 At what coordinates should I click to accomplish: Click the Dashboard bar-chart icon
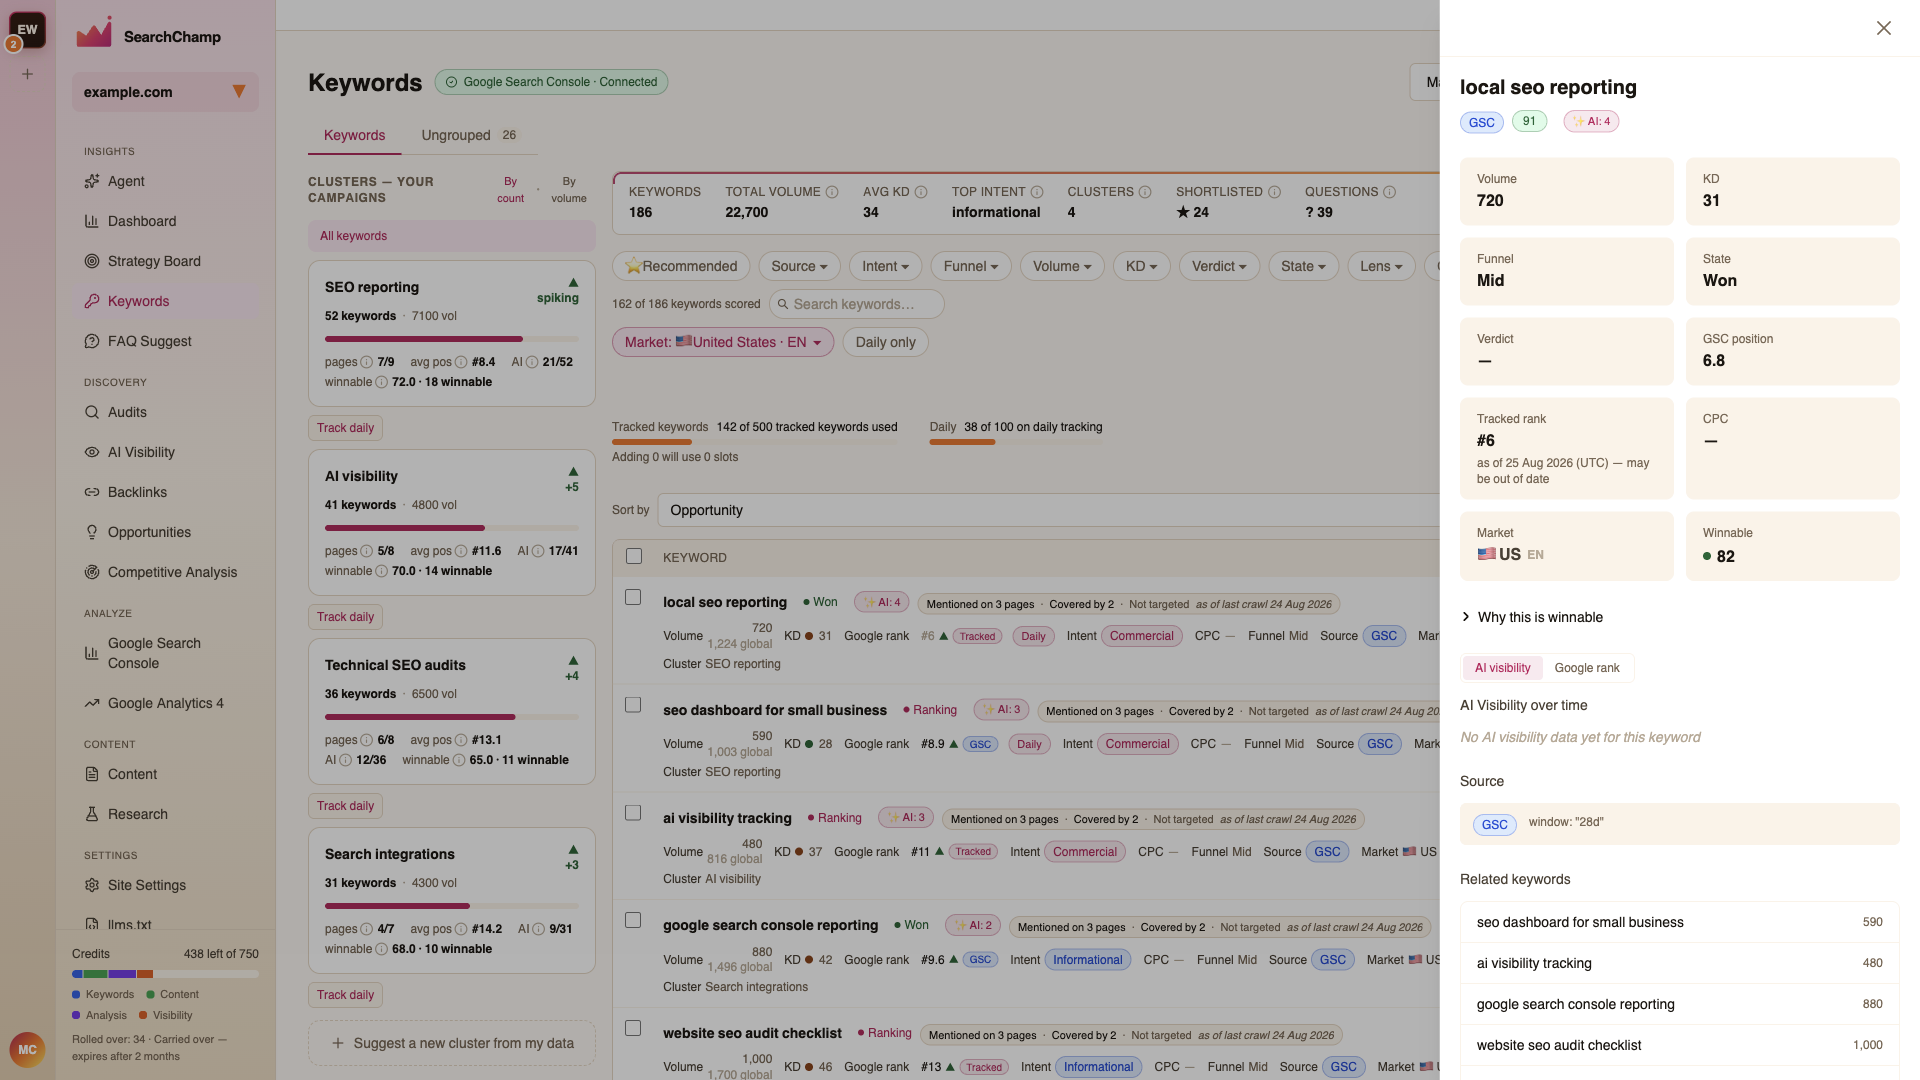pyautogui.click(x=92, y=221)
